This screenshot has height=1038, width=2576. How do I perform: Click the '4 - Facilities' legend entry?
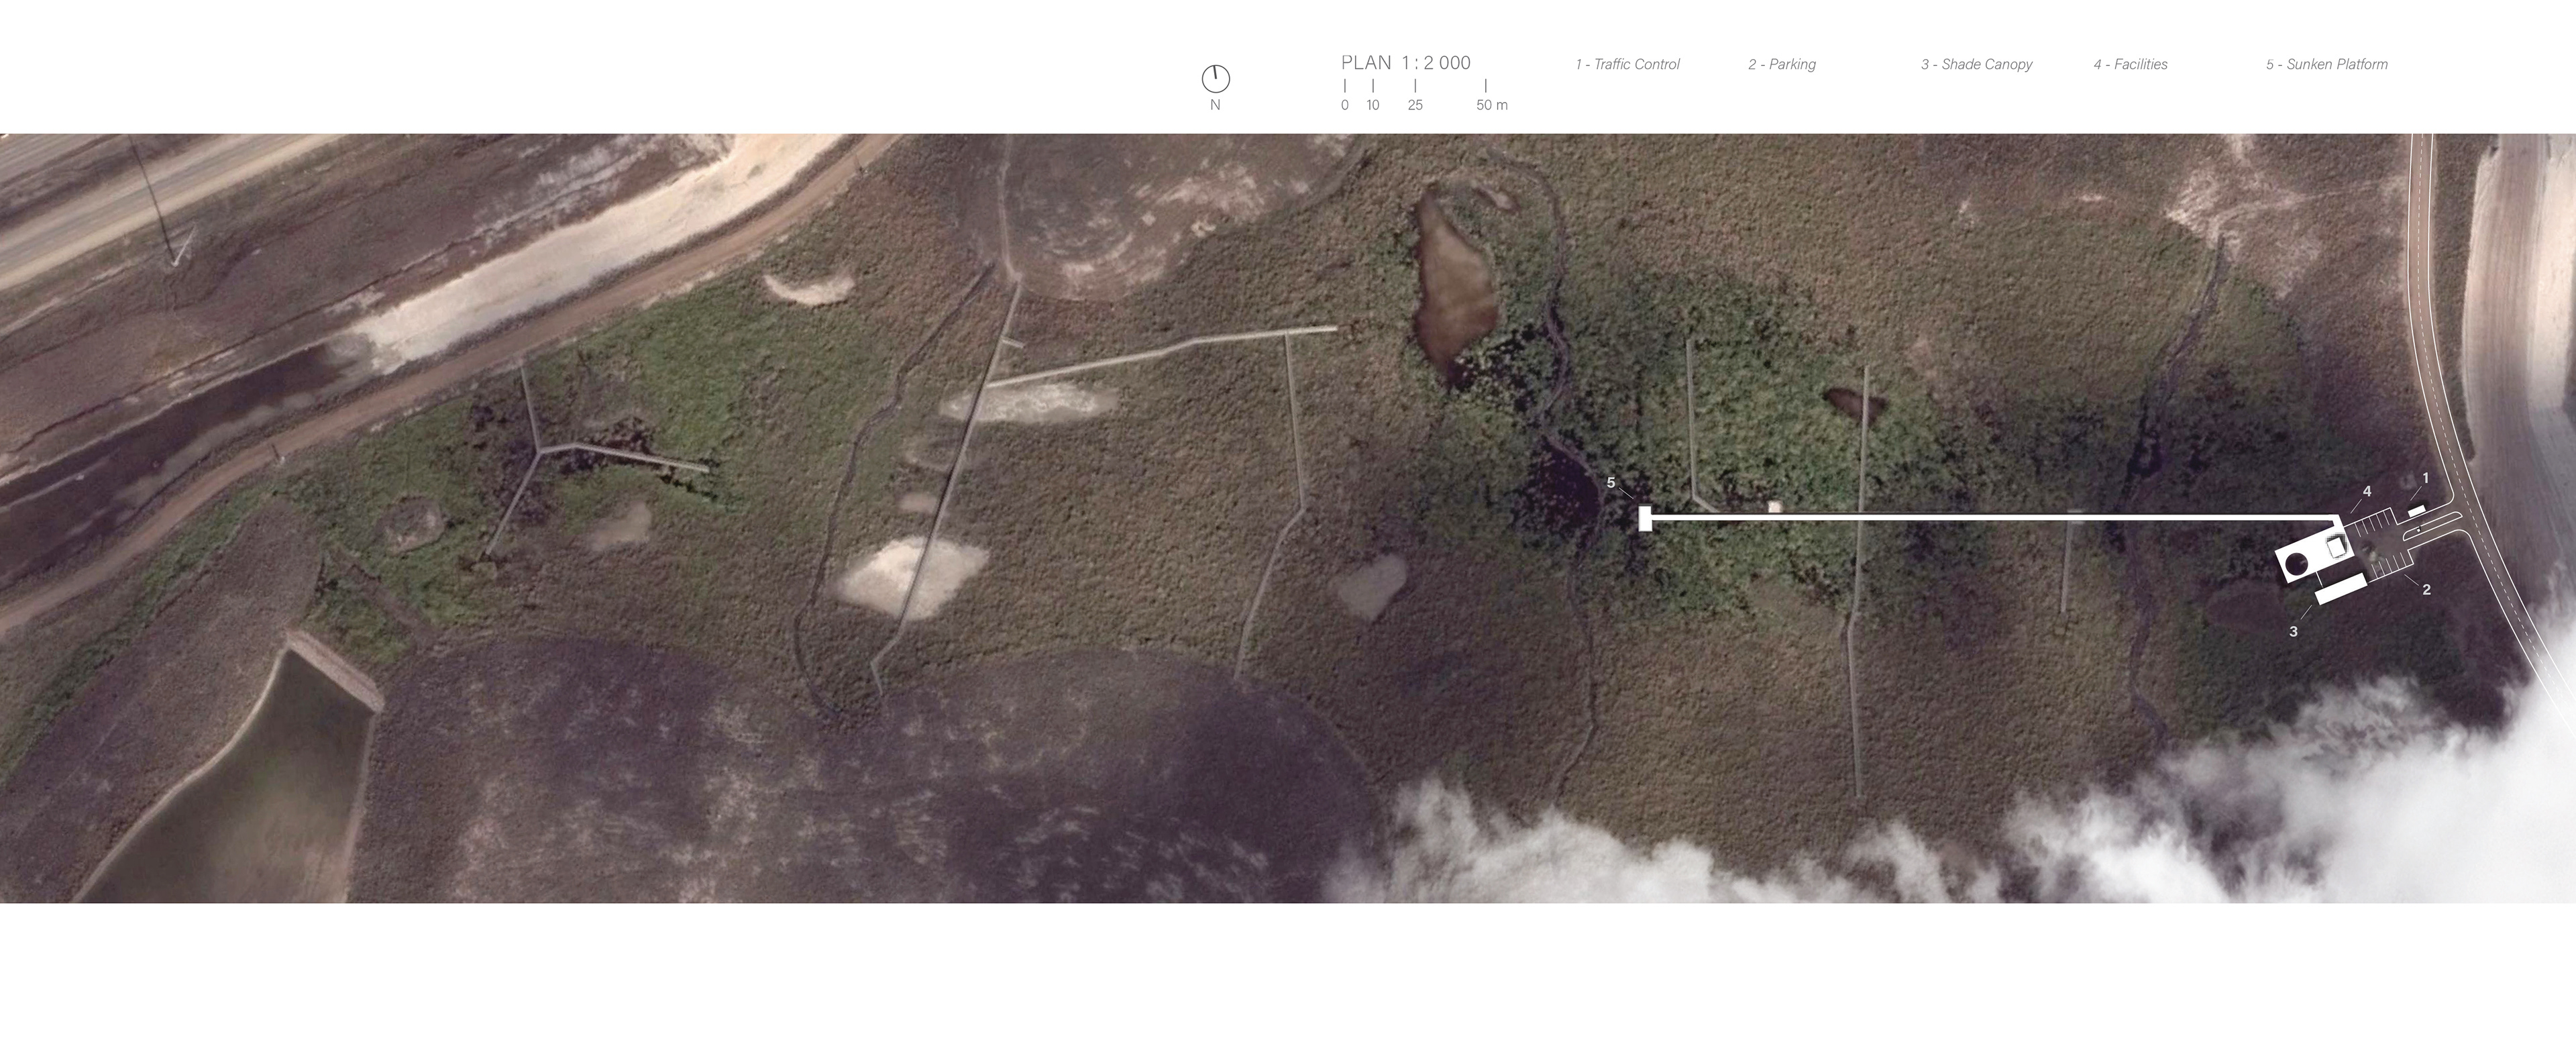coord(2130,64)
